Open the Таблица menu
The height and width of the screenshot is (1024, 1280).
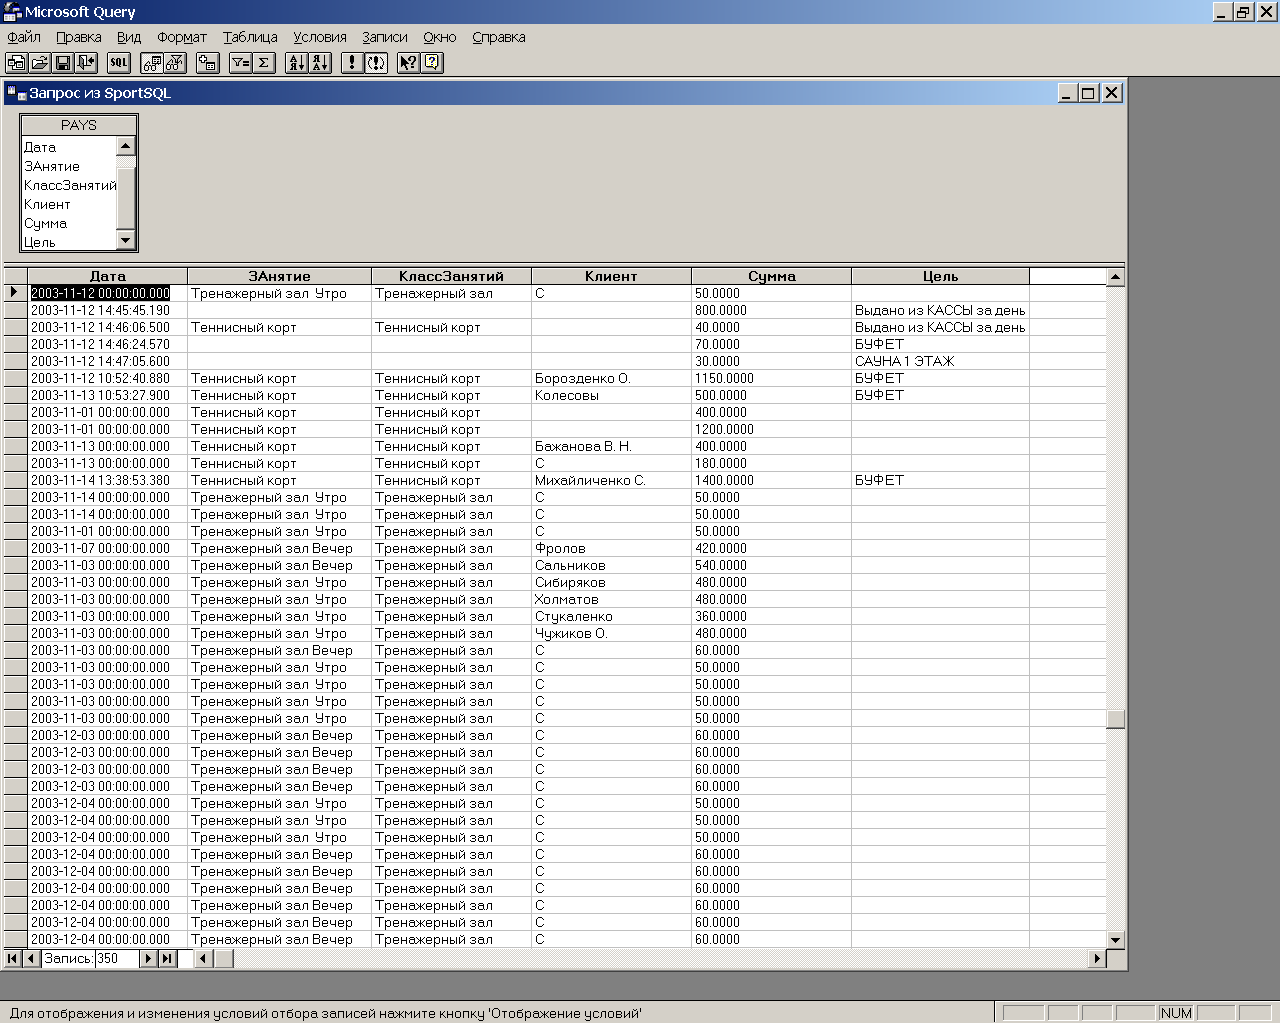pyautogui.click(x=250, y=37)
